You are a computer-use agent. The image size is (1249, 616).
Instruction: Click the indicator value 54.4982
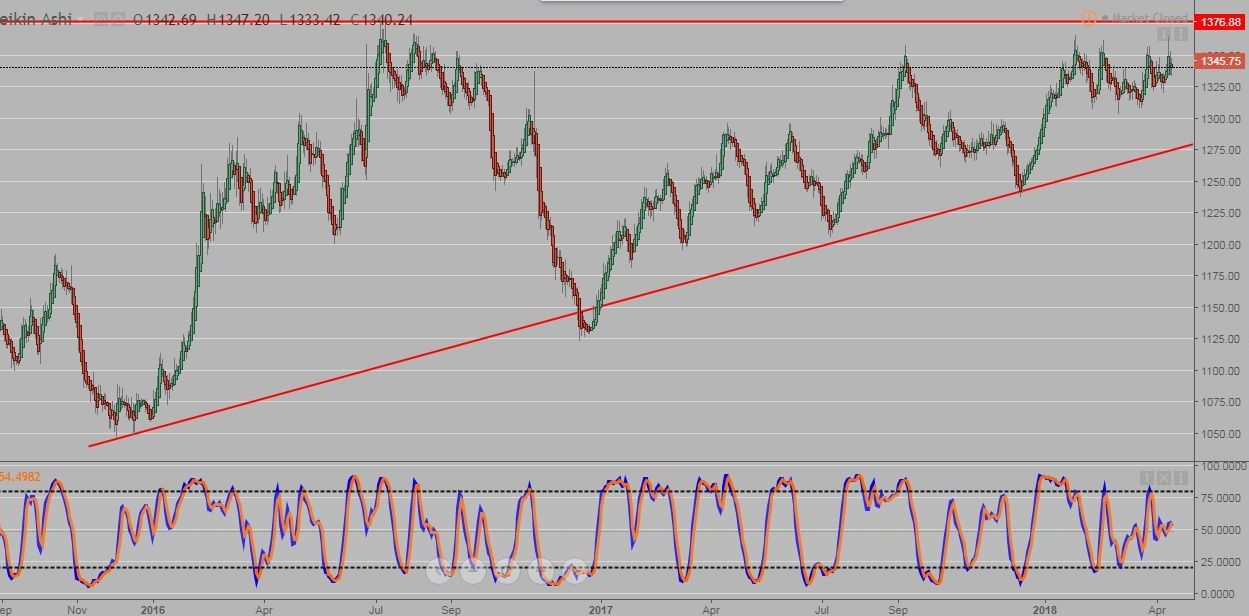(19, 477)
